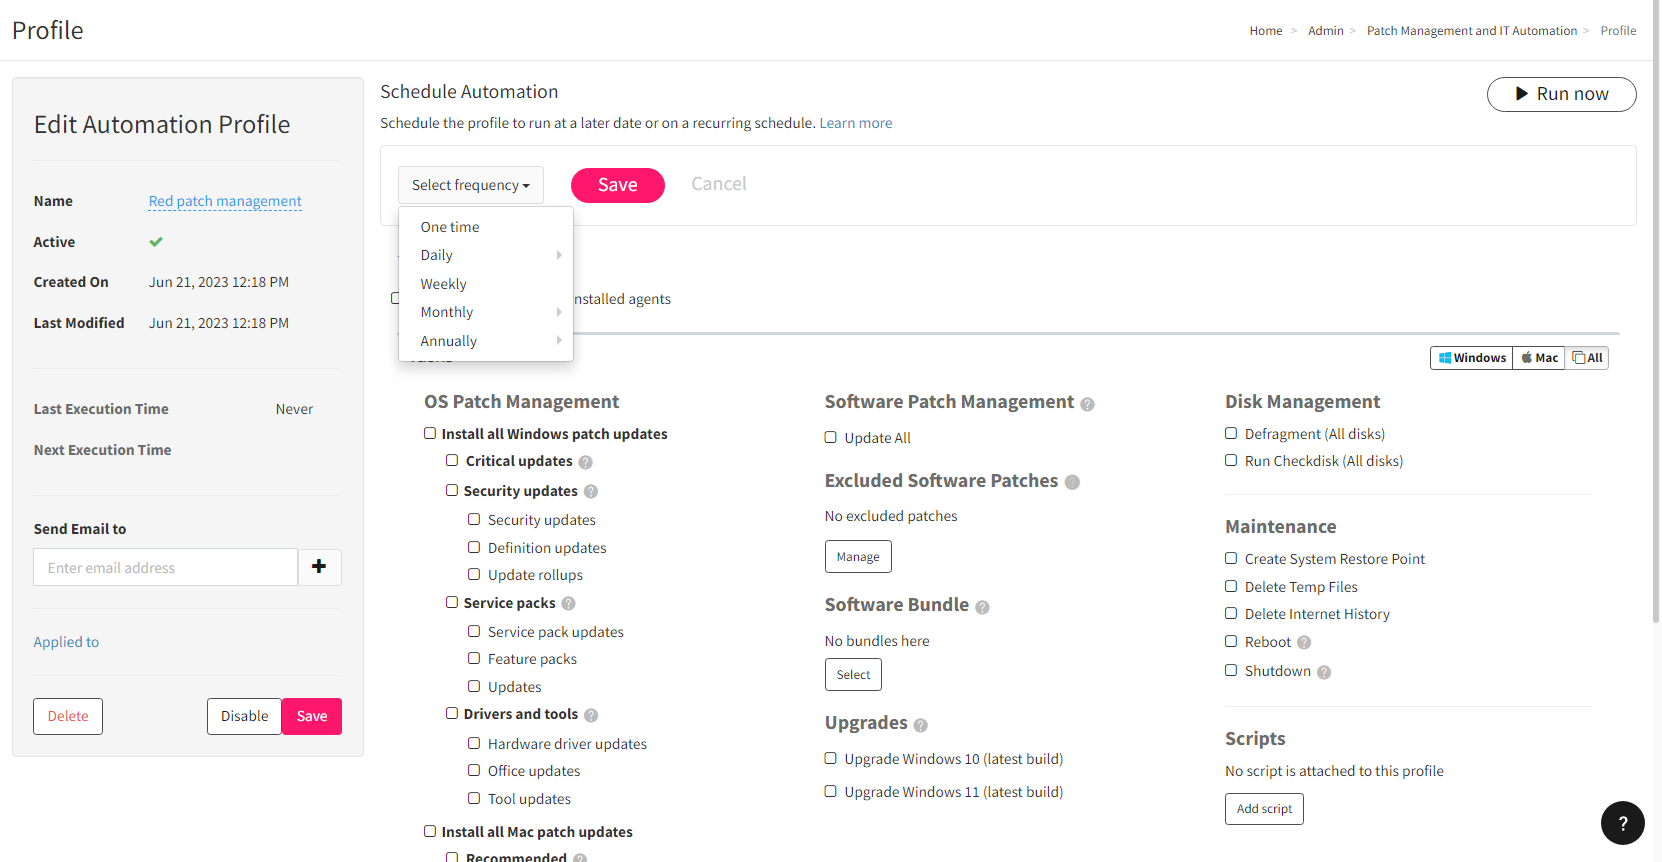Viewport: 1662px width, 862px height.
Task: Click the help icon beside Excluded Software Patches
Action: point(1072,482)
